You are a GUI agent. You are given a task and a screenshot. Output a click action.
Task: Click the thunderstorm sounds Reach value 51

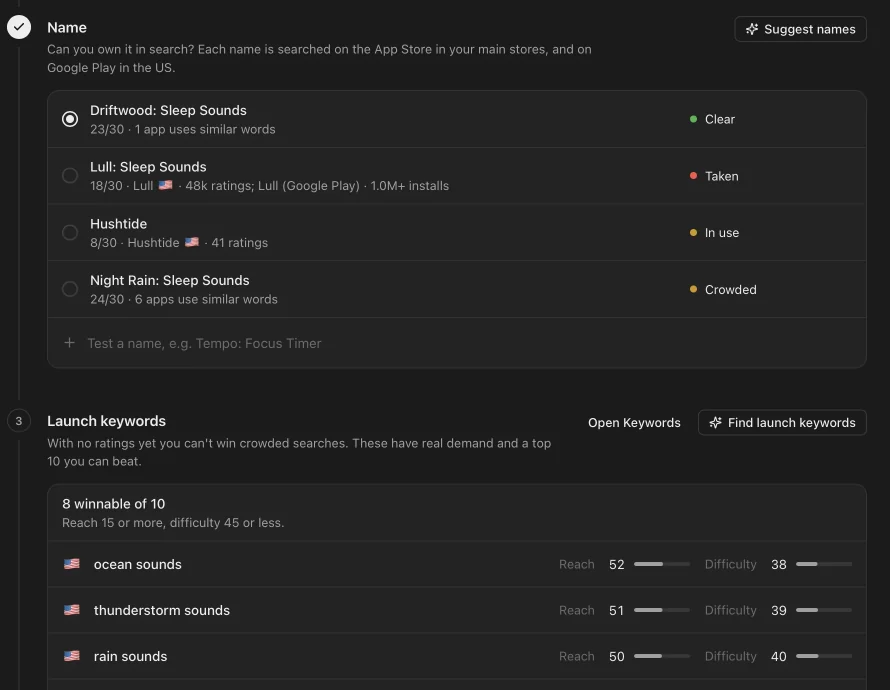pyautogui.click(x=616, y=610)
